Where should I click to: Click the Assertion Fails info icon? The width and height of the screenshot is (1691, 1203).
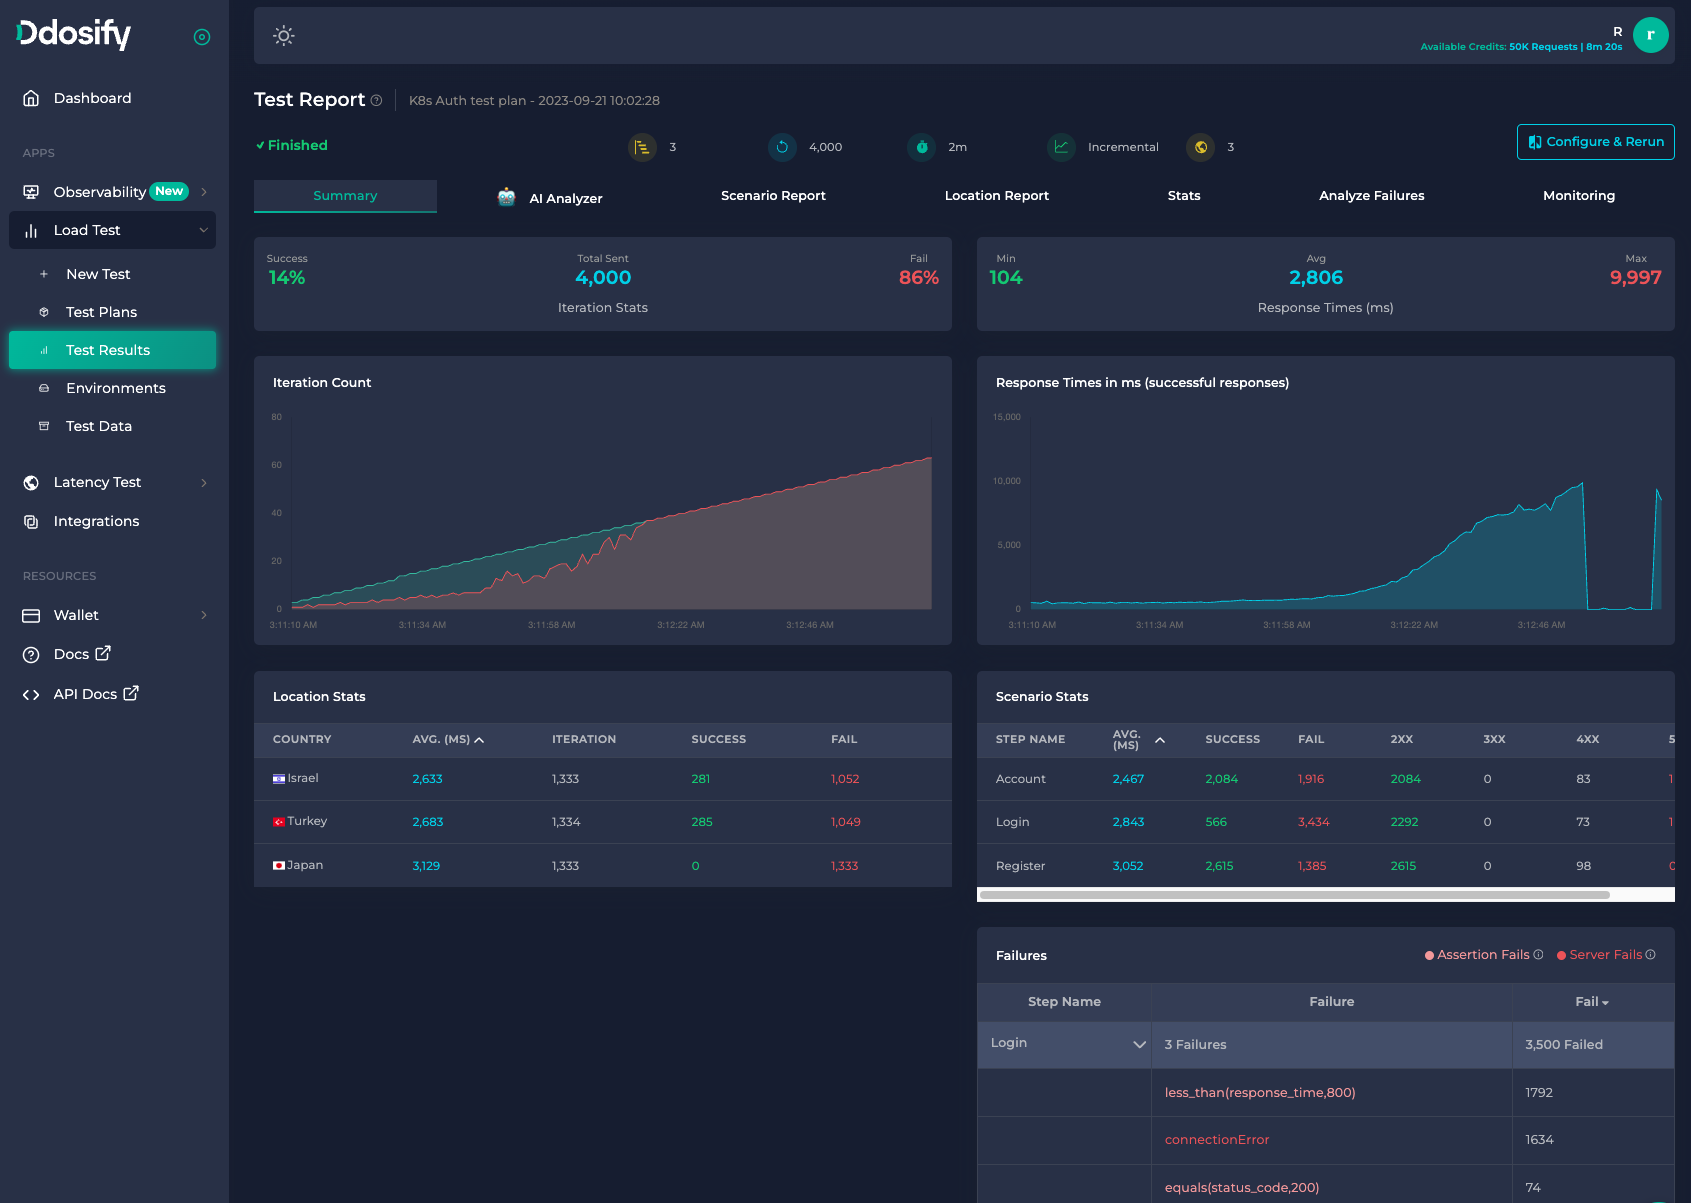click(x=1538, y=954)
